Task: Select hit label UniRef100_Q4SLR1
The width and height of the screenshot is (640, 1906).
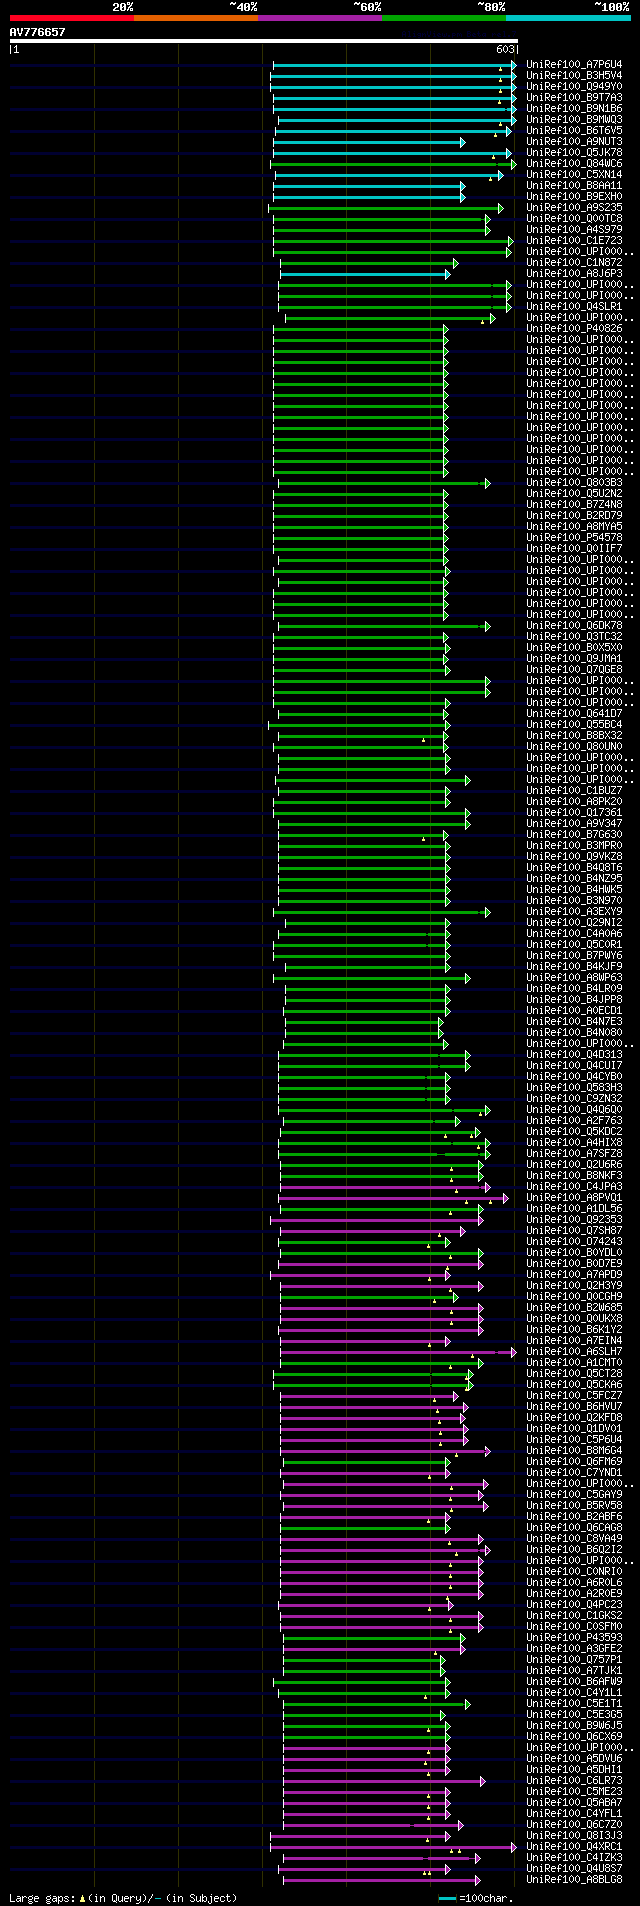Action: 574,306
